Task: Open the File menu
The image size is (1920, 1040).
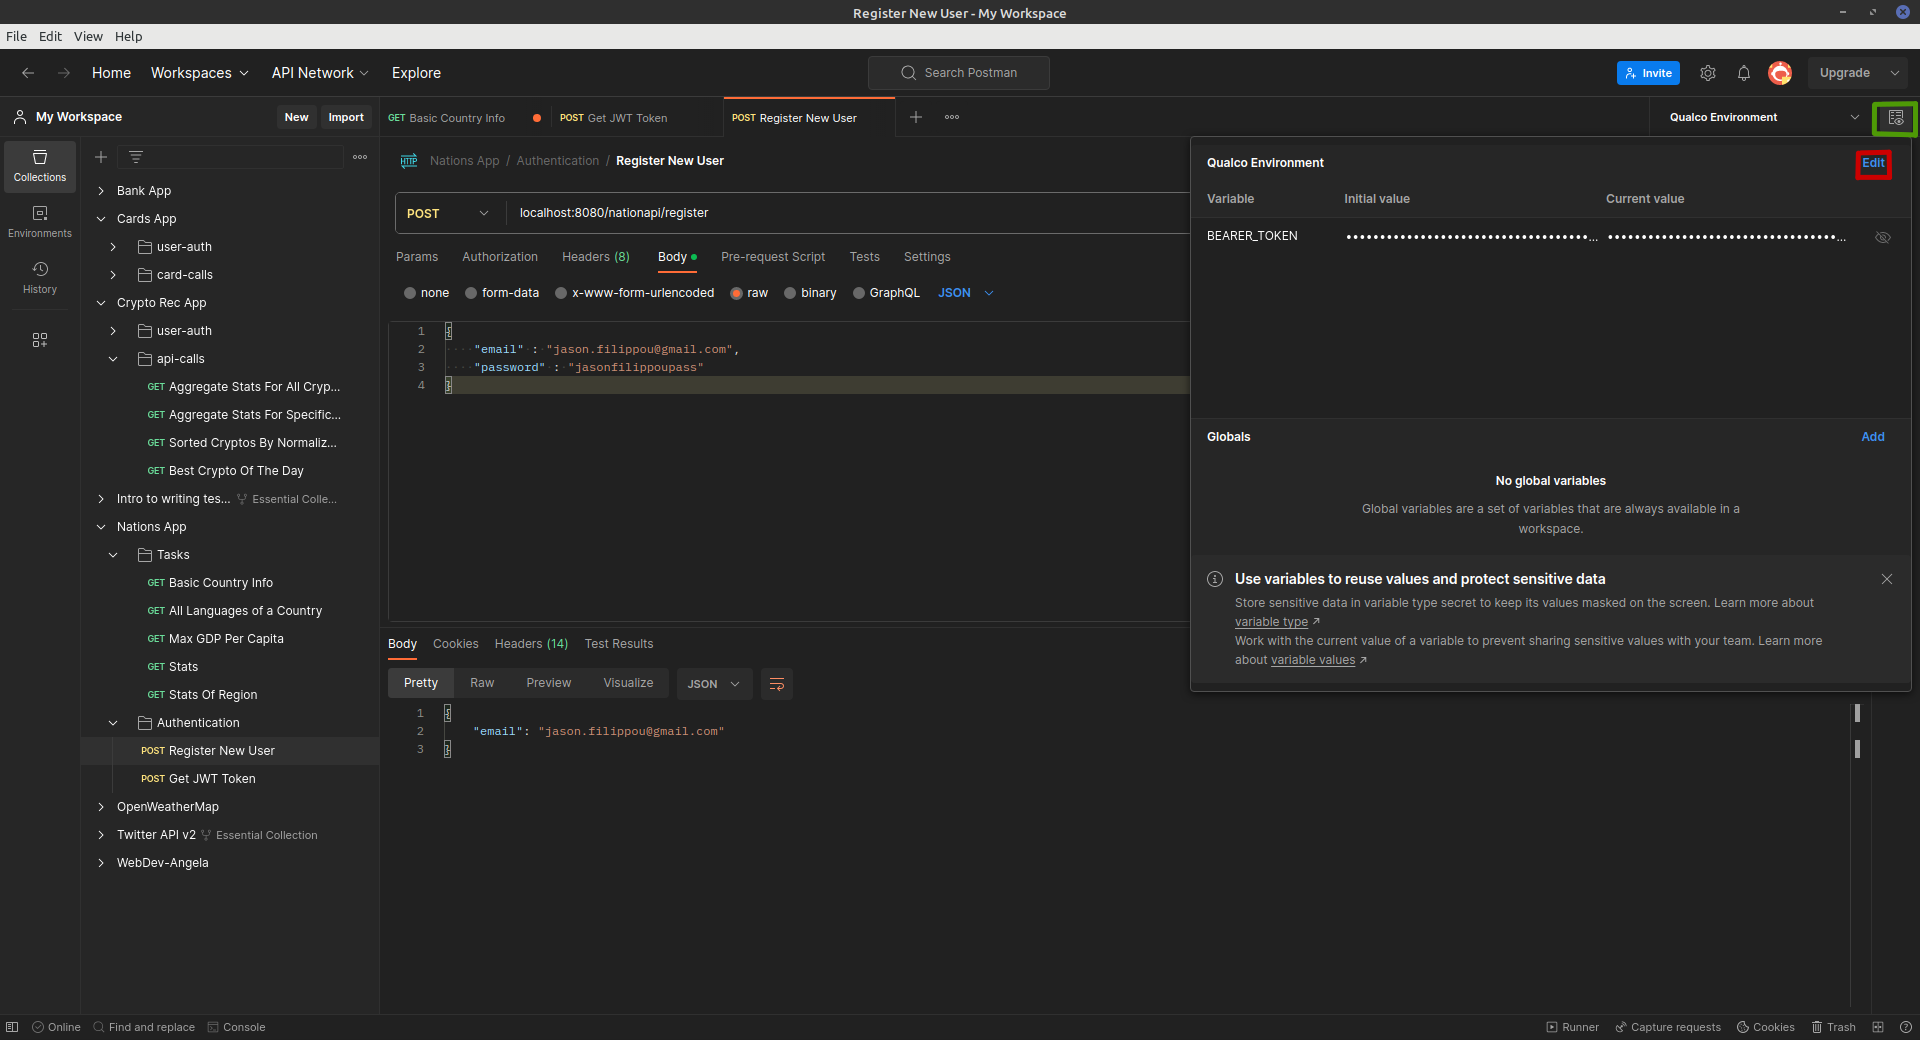Action: [16, 36]
